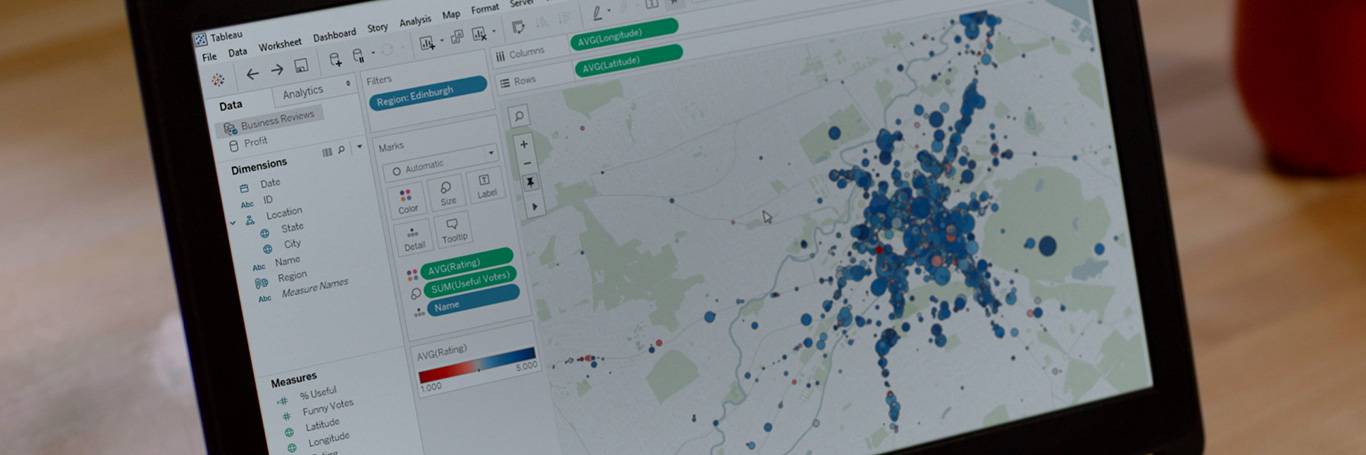
Task: Click the back arrow to undo
Action: click(x=252, y=73)
